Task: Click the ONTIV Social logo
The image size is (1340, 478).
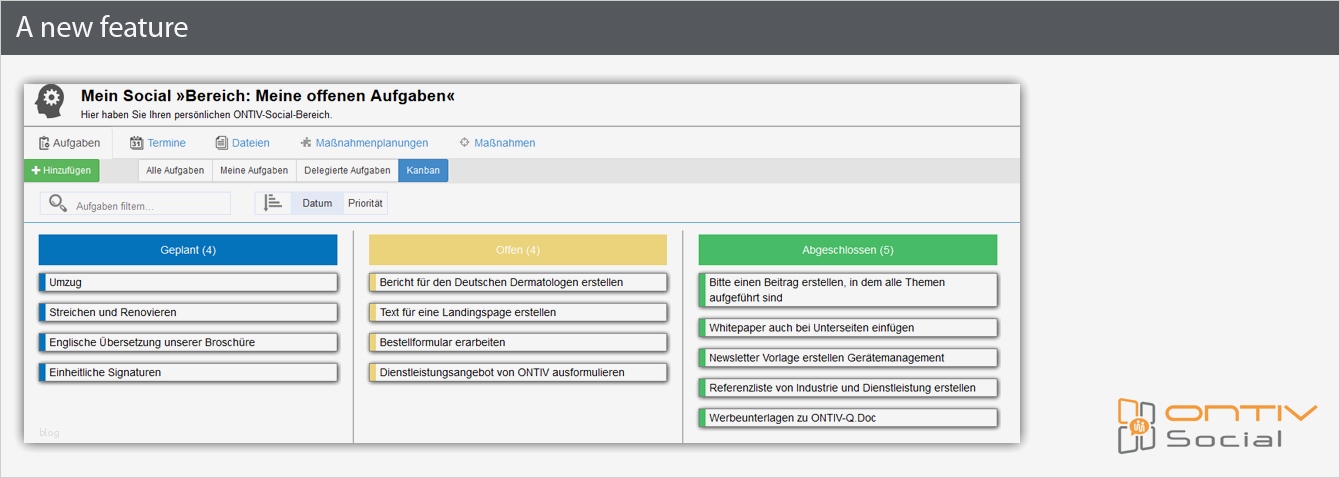Action: pyautogui.click(x=1216, y=425)
